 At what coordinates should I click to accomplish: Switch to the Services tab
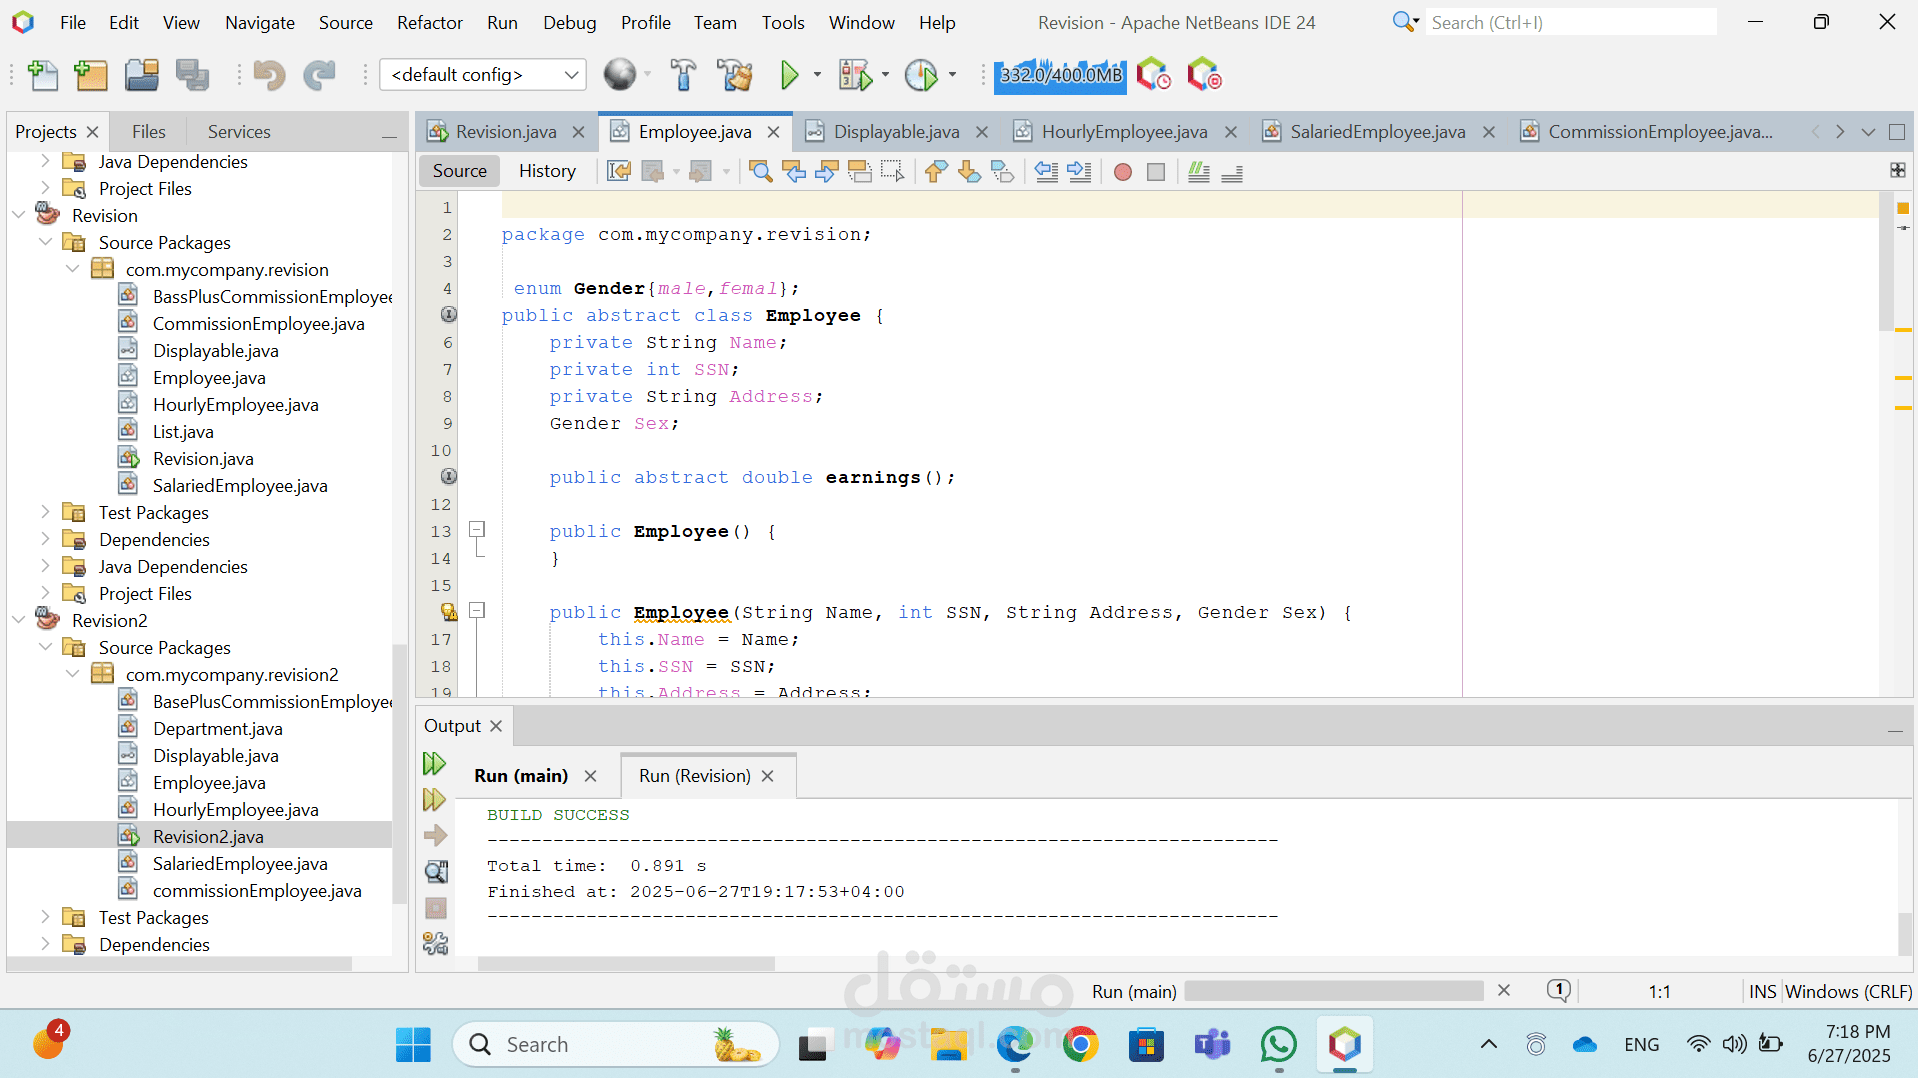coord(239,132)
